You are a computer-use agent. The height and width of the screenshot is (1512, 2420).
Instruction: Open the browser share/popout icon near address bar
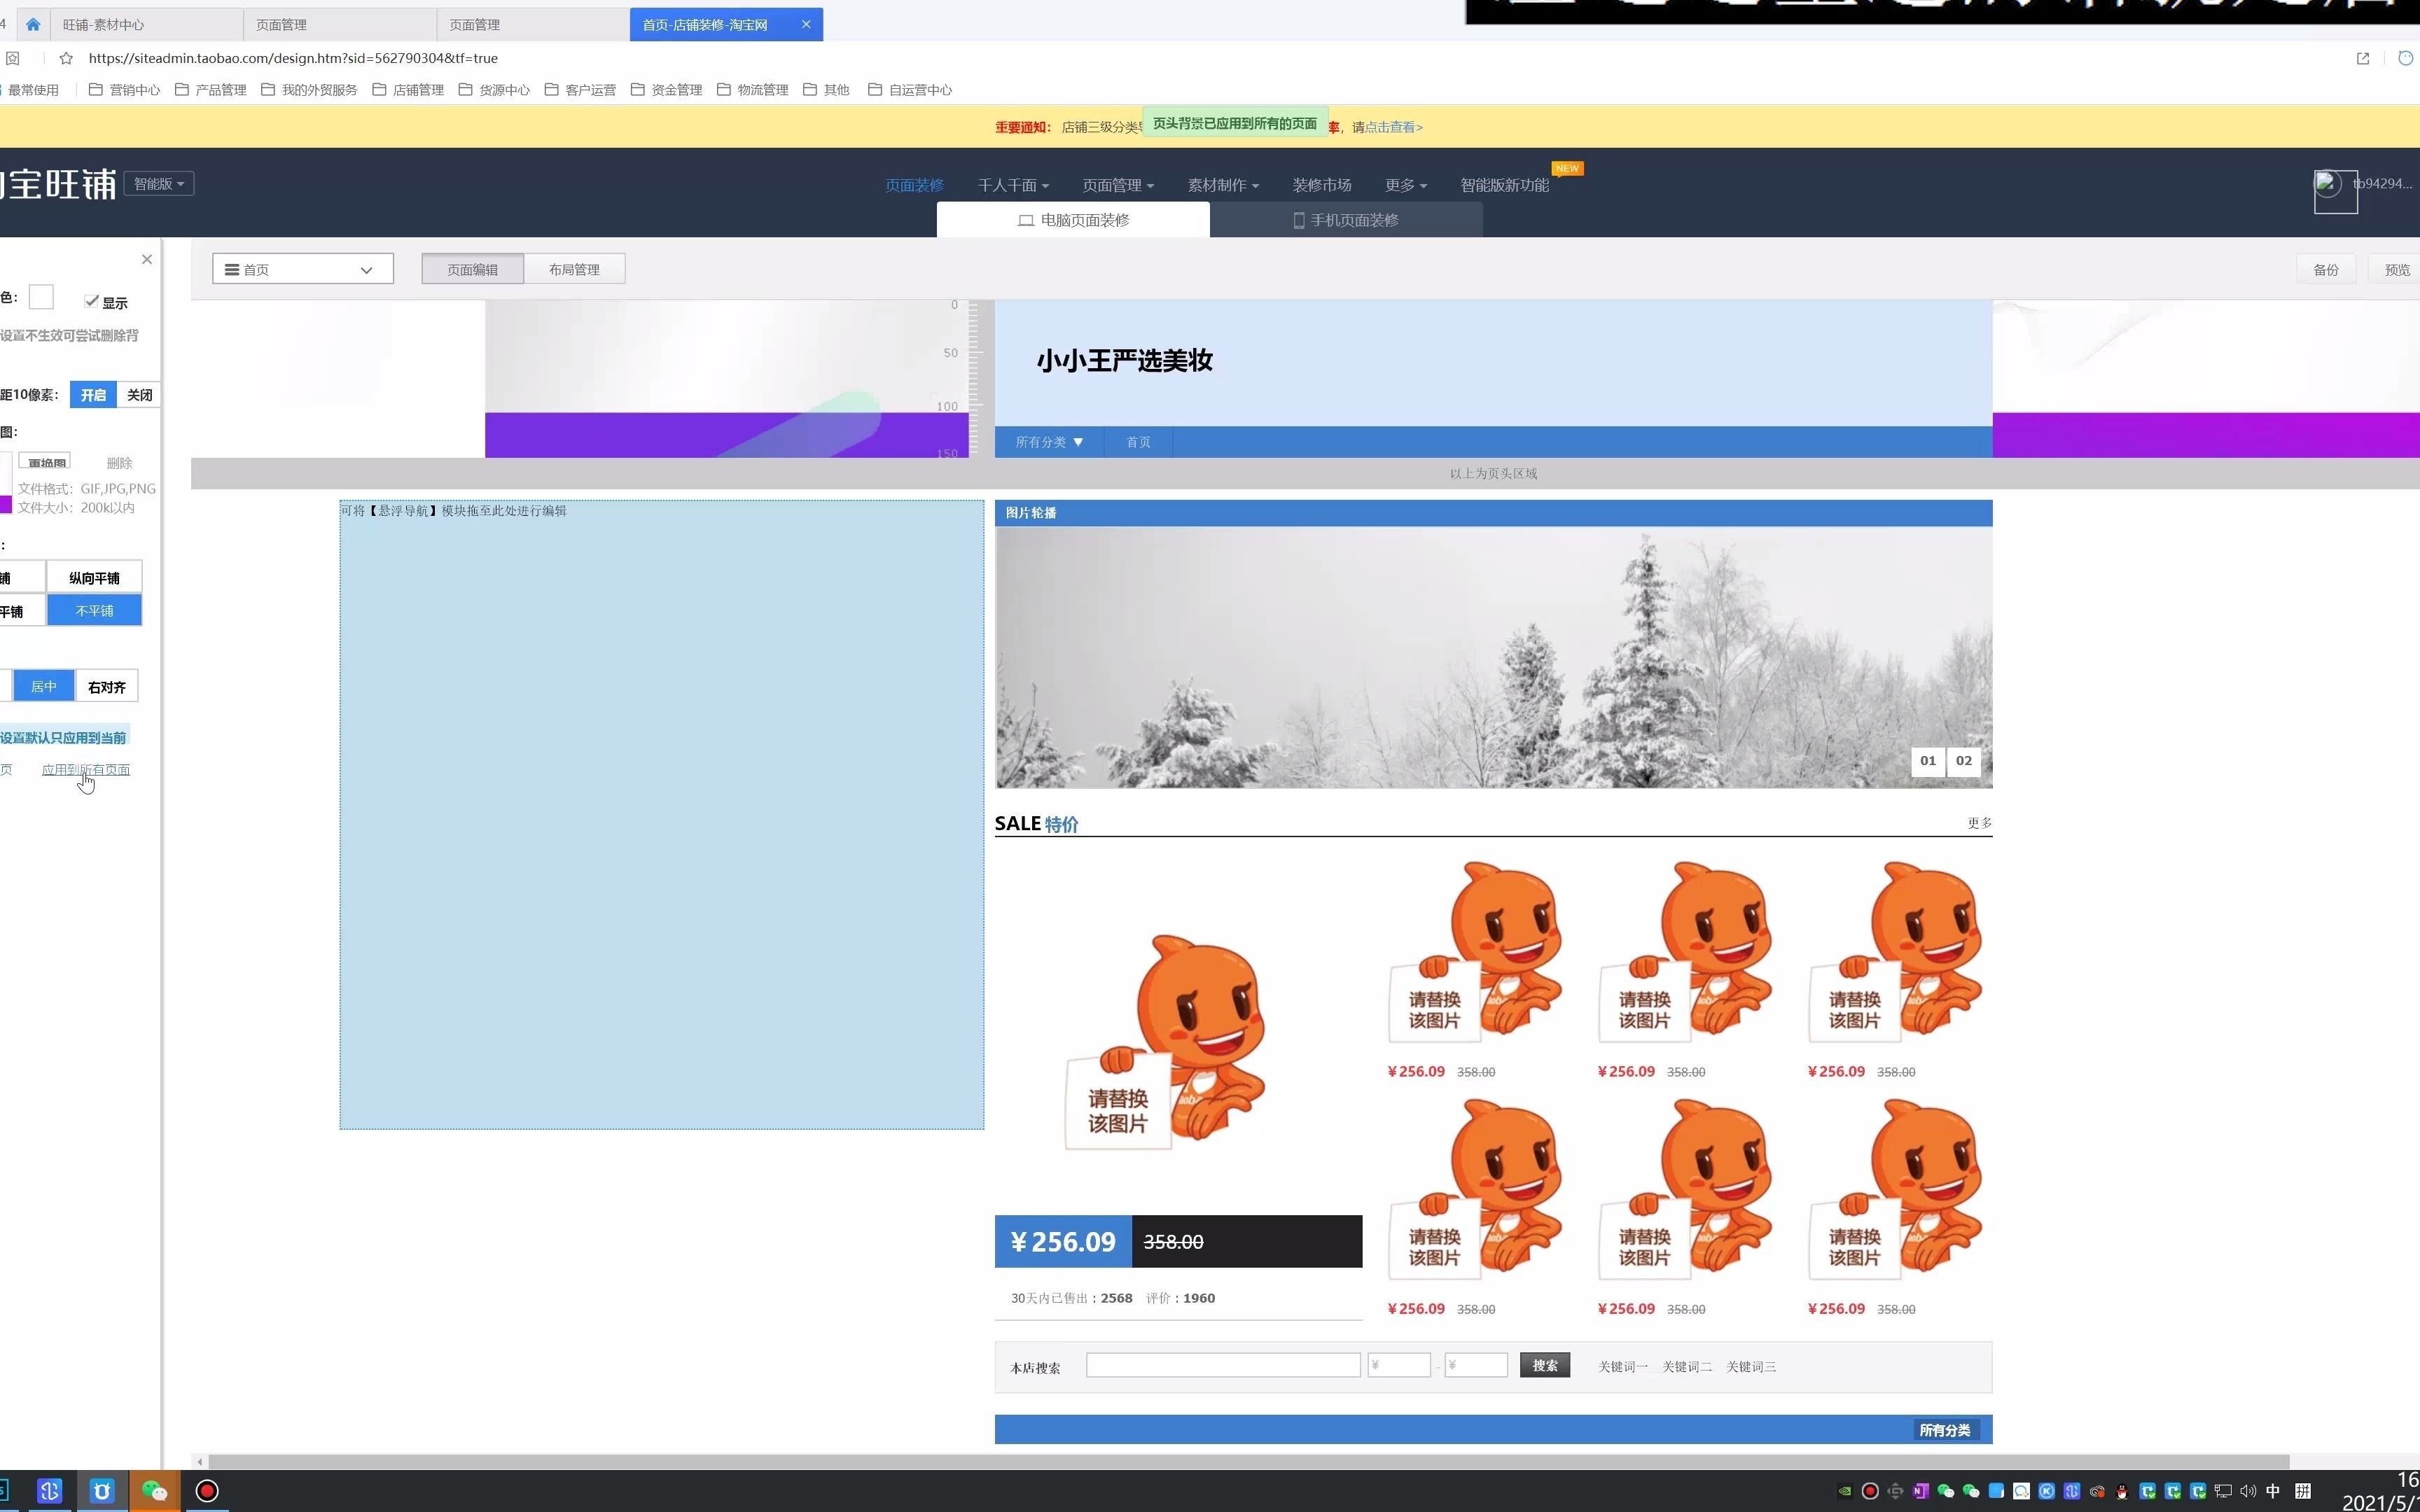pyautogui.click(x=2363, y=58)
